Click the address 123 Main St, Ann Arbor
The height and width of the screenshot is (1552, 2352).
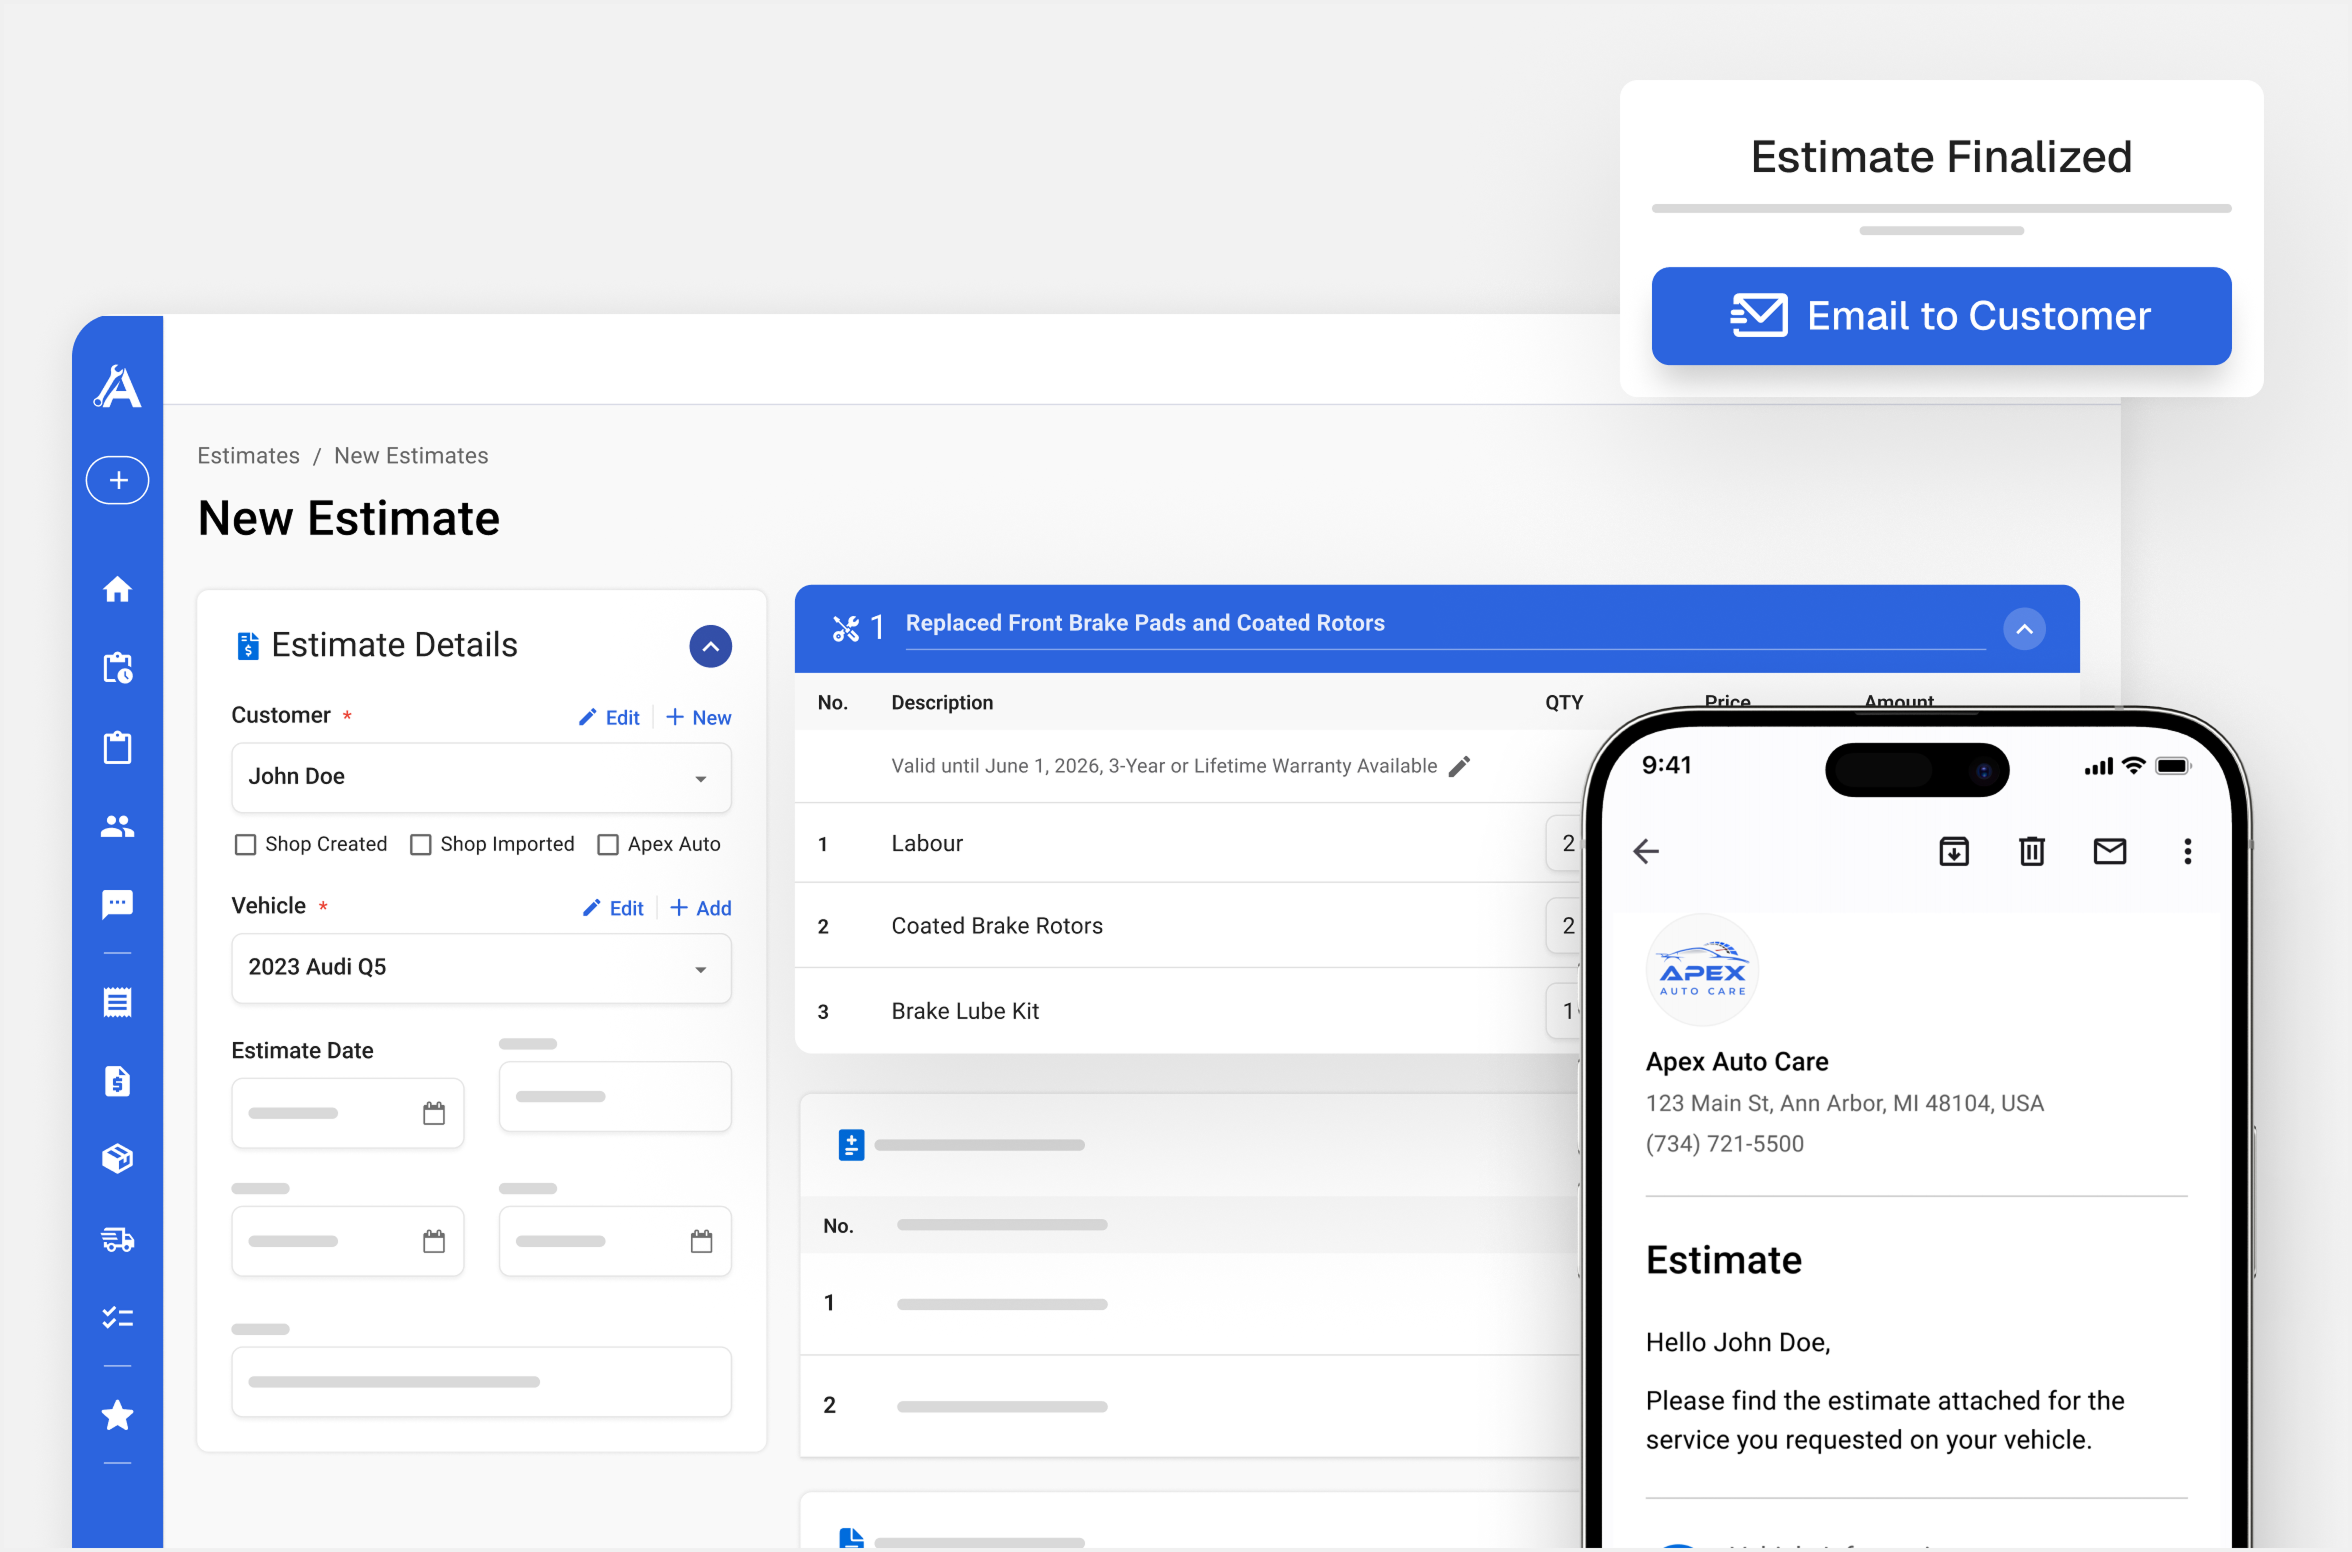click(x=1845, y=1103)
